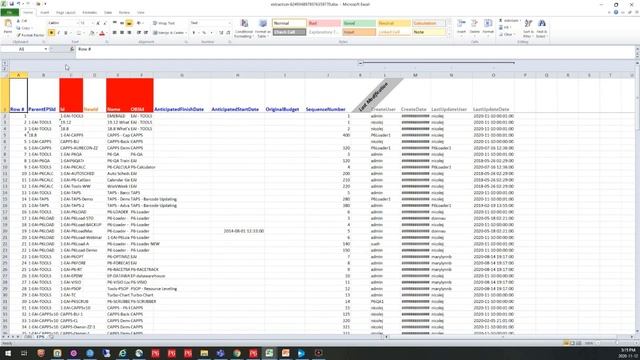
Task: Switch to the Data tab
Action: [108, 13]
